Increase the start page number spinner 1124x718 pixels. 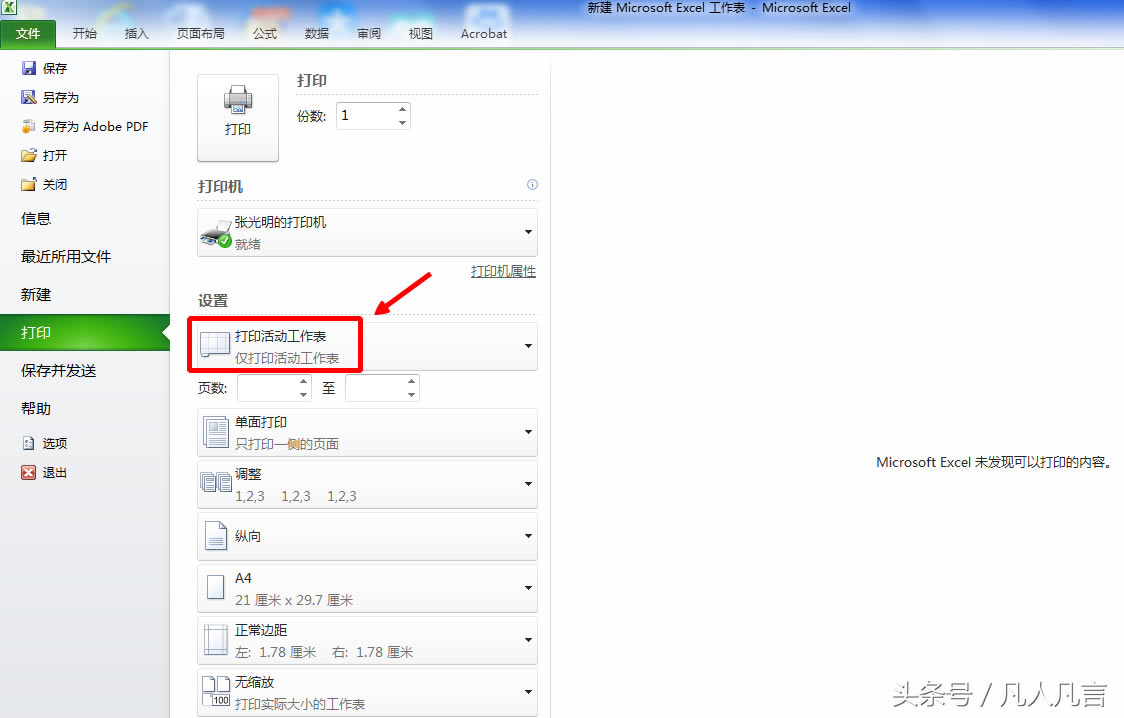[x=304, y=381]
